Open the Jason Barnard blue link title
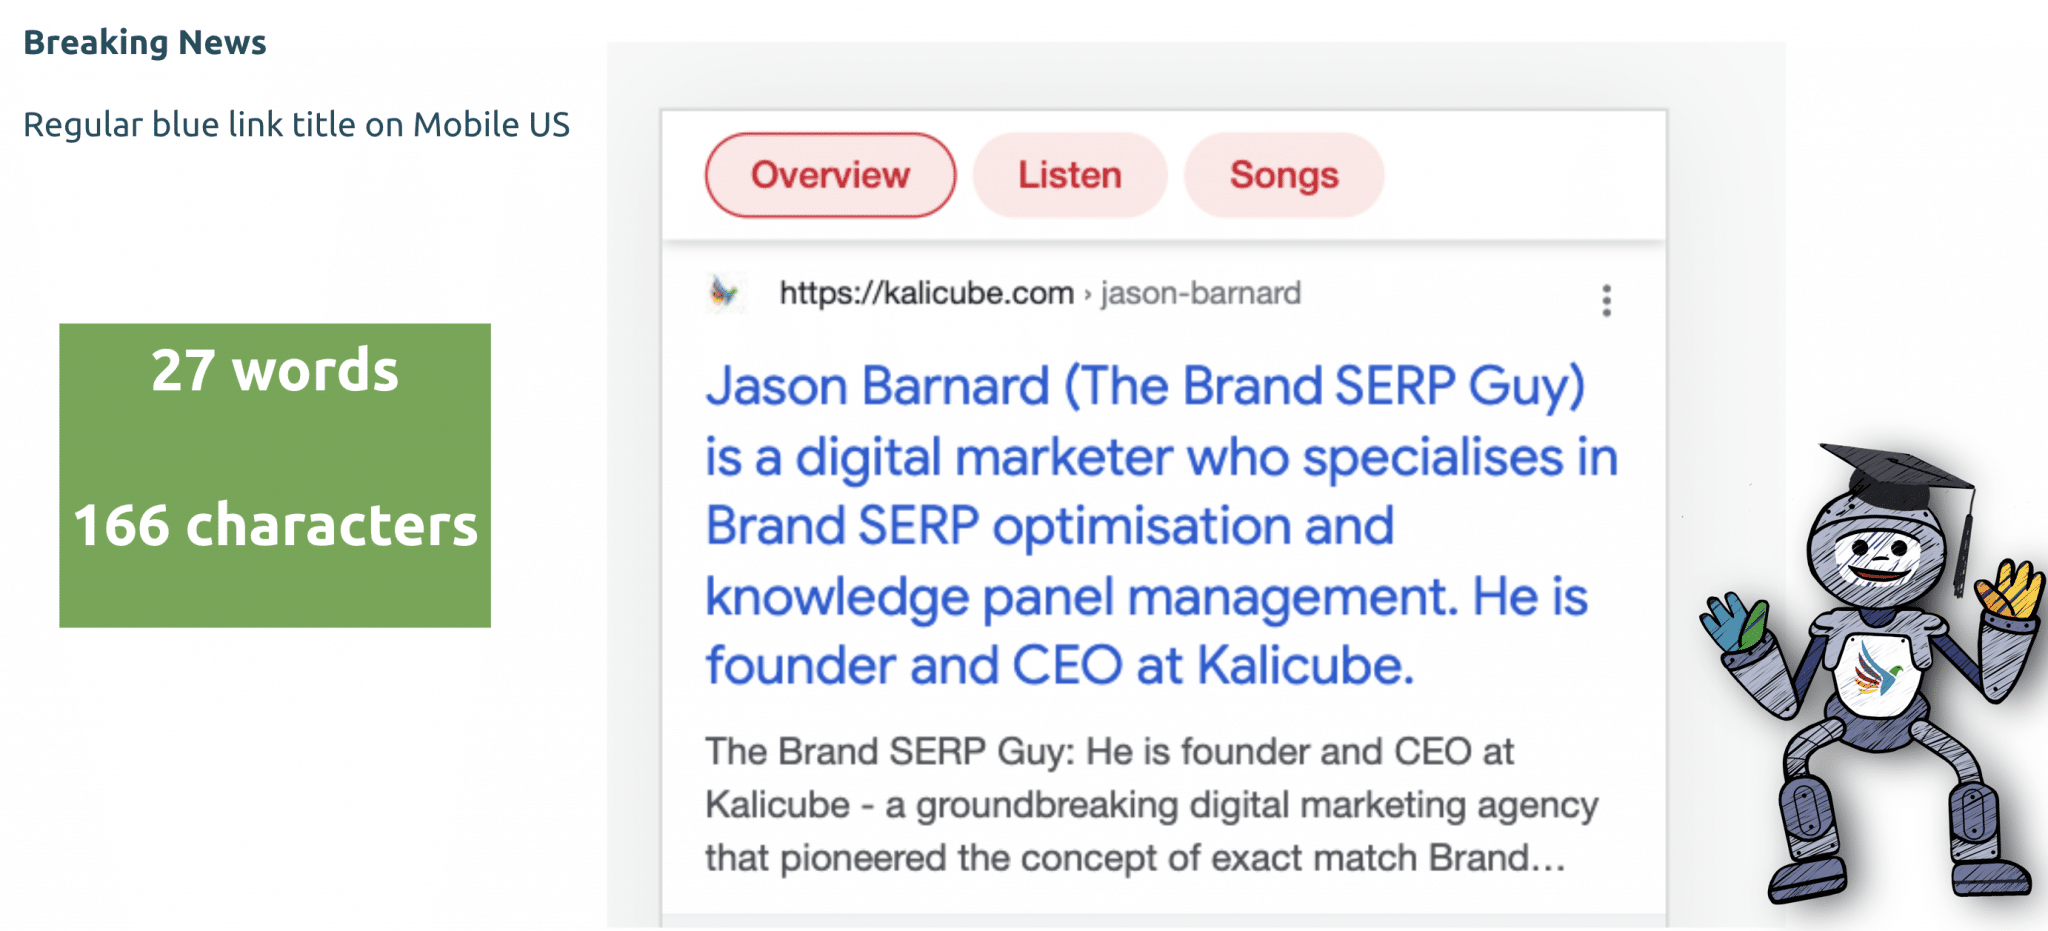 (x=1161, y=526)
